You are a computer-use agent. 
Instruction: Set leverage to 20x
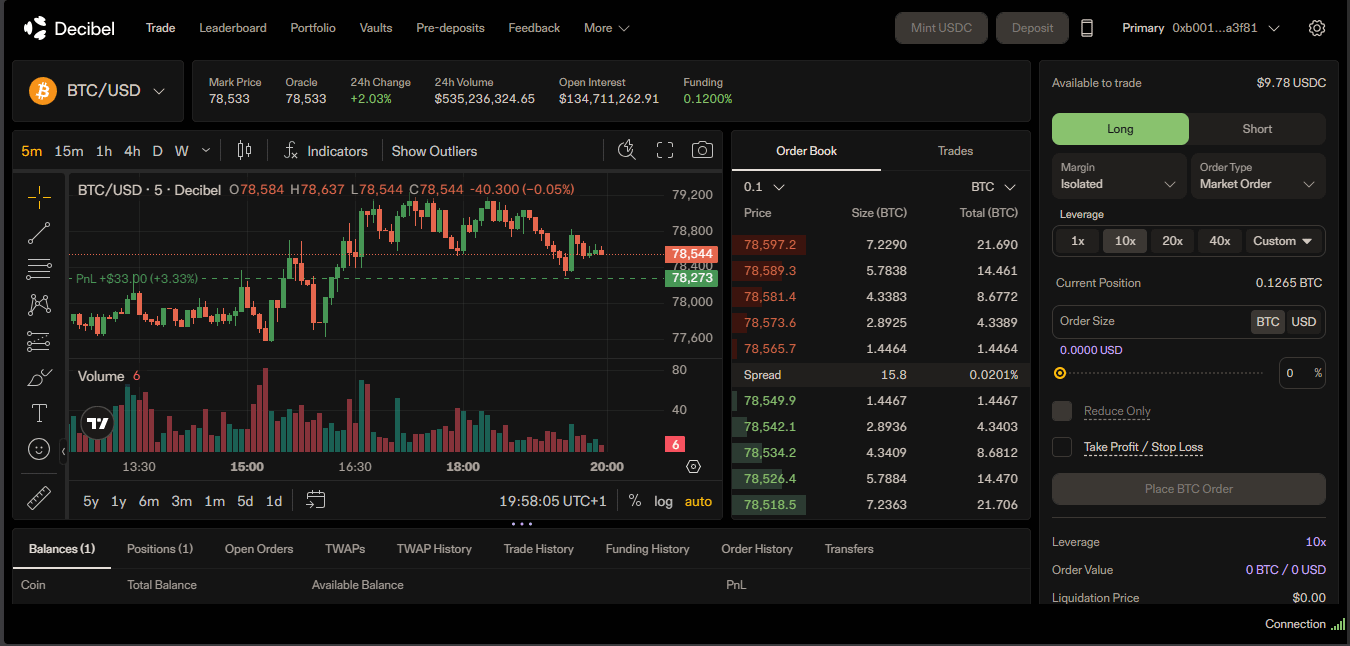tap(1173, 241)
